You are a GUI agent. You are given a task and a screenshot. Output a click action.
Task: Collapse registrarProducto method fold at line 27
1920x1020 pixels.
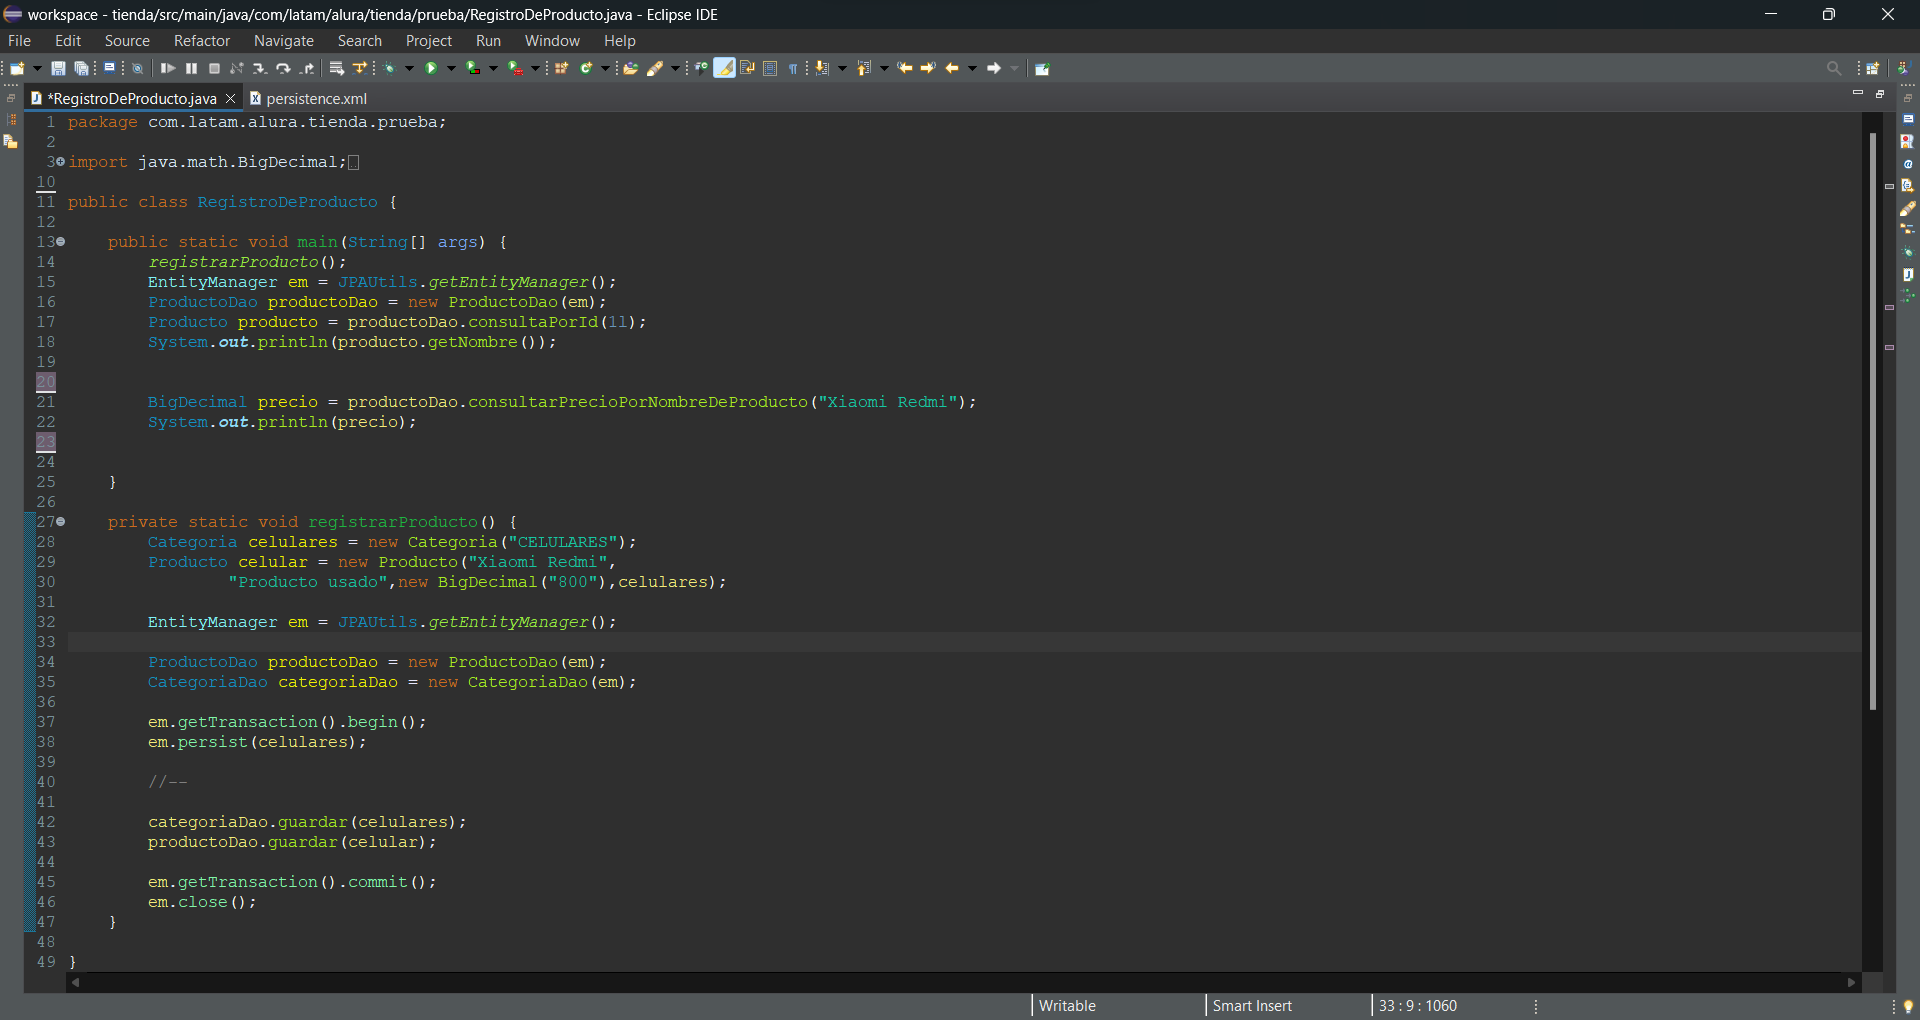tap(61, 522)
